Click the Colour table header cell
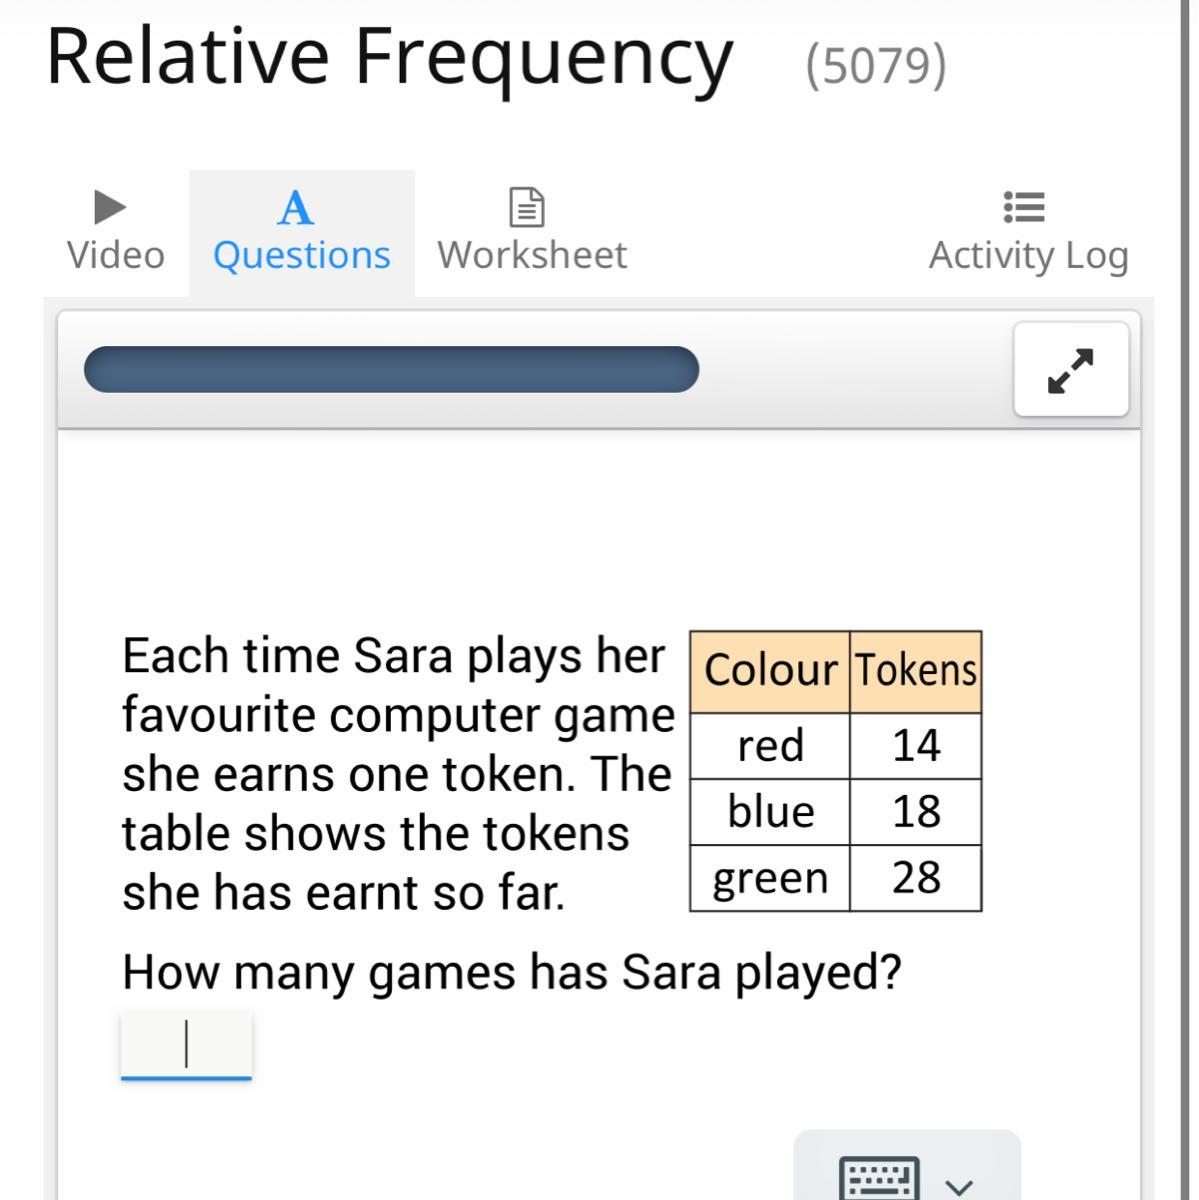Image resolution: width=1199 pixels, height=1200 pixels. (770, 671)
